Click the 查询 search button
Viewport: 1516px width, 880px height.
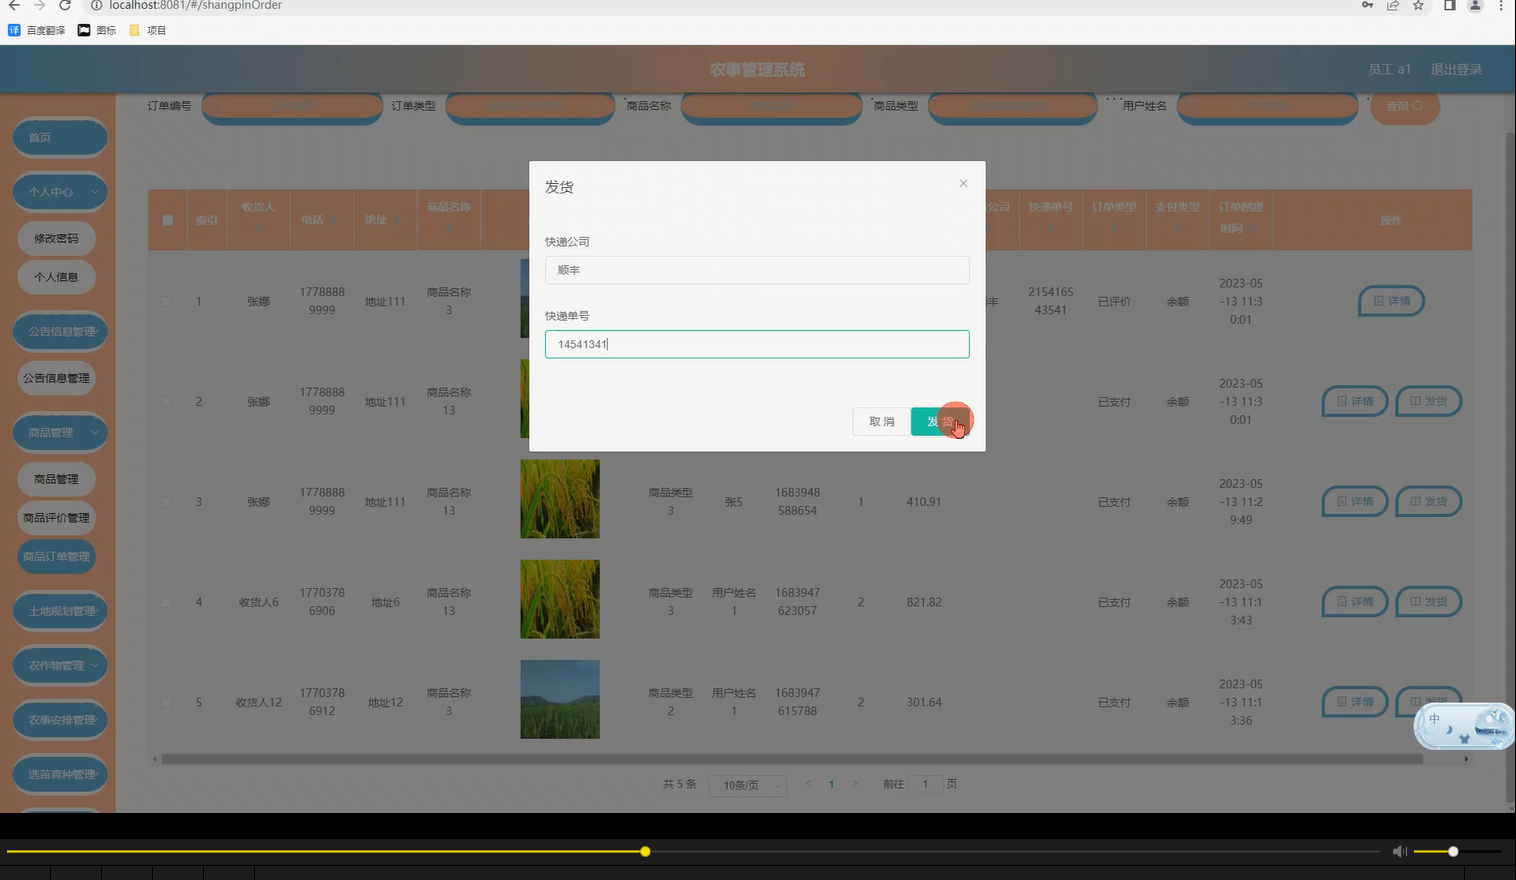point(1405,106)
